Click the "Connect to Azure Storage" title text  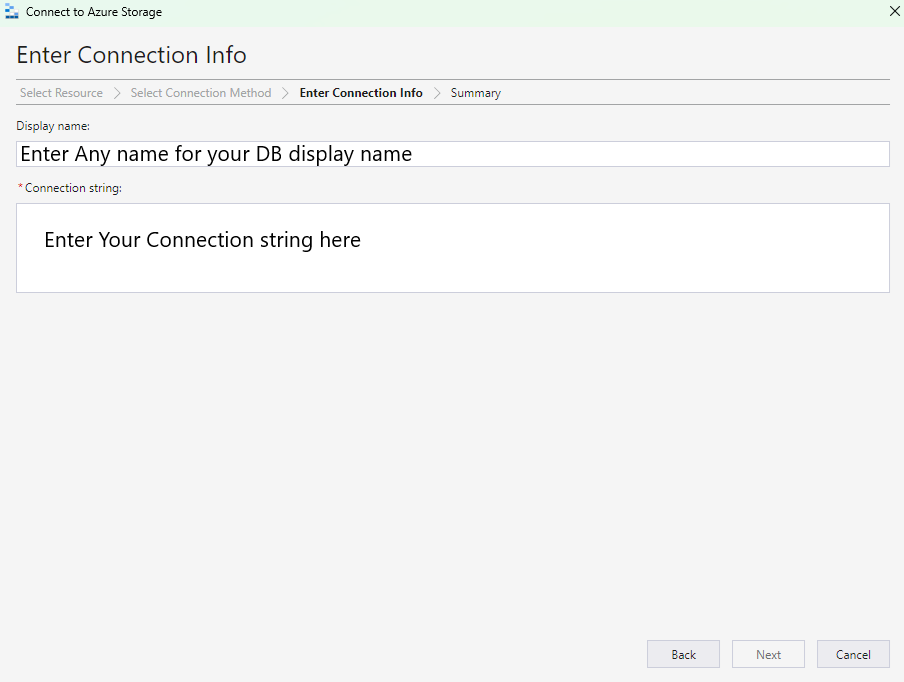[x=94, y=12]
